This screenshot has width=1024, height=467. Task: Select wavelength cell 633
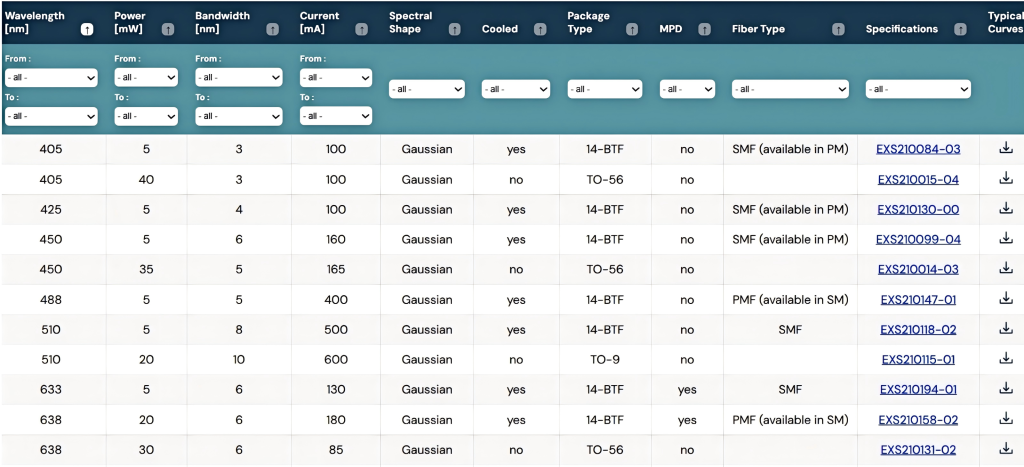pyautogui.click(x=51, y=390)
